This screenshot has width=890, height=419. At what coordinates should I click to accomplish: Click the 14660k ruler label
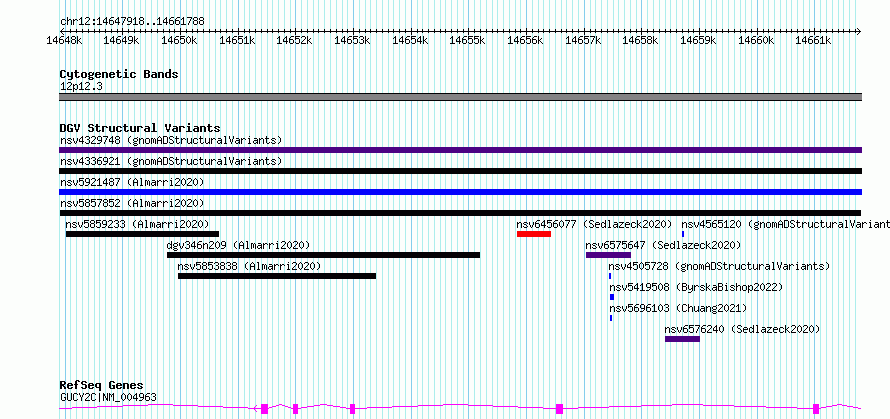pyautogui.click(x=757, y=40)
